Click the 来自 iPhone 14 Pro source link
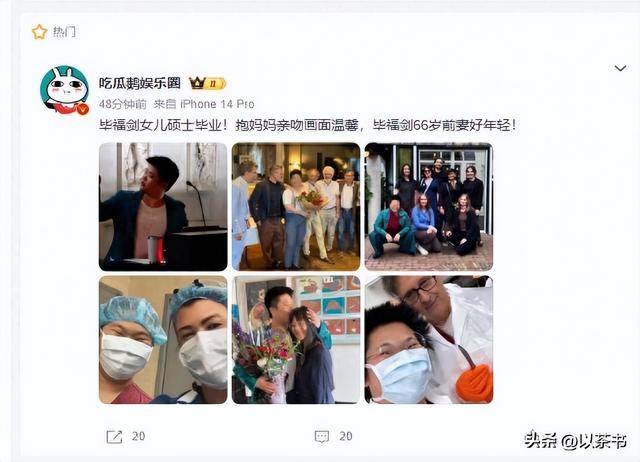 point(204,104)
